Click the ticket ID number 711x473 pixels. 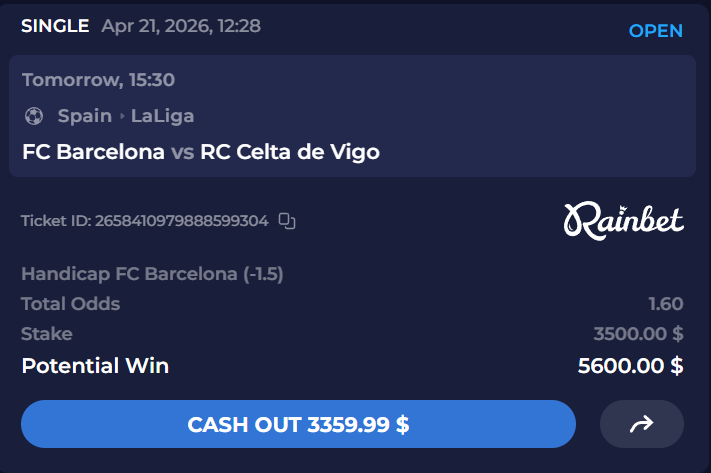tap(181, 220)
